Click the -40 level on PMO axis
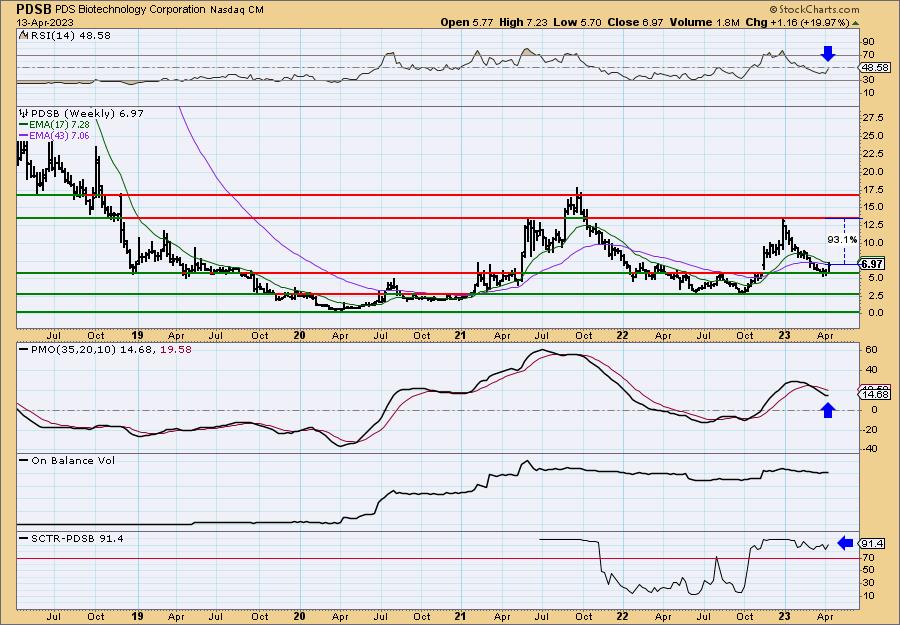Viewport: 900px width, 625px height. click(x=870, y=449)
